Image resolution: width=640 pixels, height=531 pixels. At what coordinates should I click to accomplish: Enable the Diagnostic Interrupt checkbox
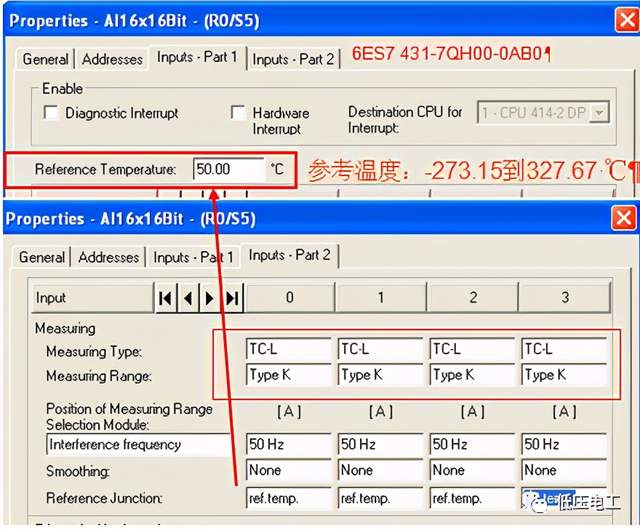tap(52, 113)
